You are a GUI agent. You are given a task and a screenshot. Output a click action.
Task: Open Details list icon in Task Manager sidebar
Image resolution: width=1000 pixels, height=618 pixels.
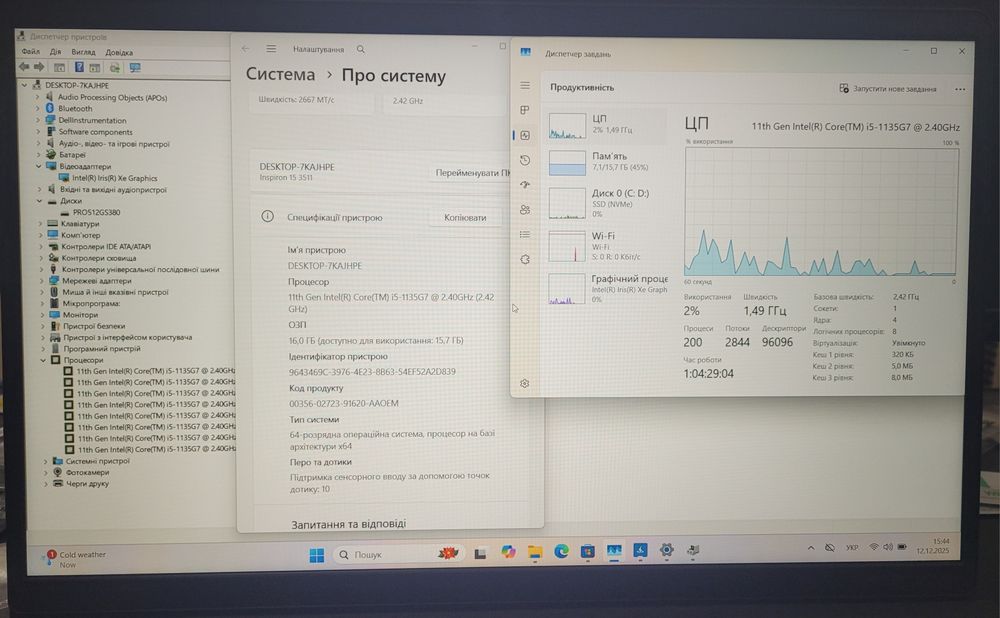(524, 235)
